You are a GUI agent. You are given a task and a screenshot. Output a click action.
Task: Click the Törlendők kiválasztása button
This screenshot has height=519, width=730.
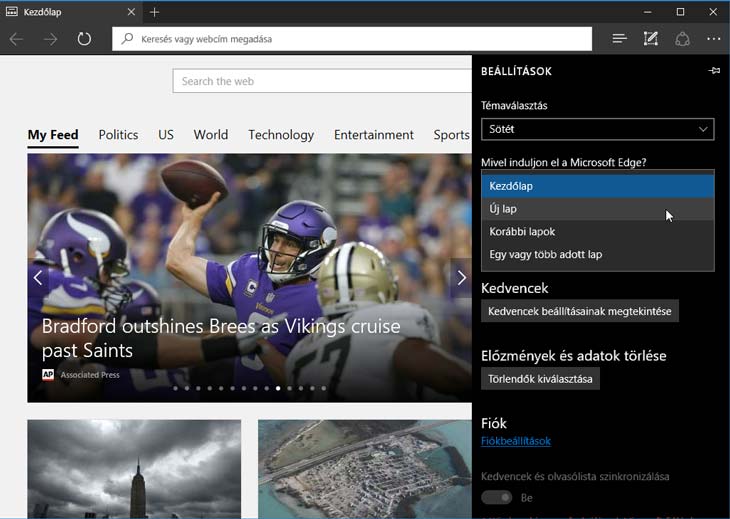540,379
